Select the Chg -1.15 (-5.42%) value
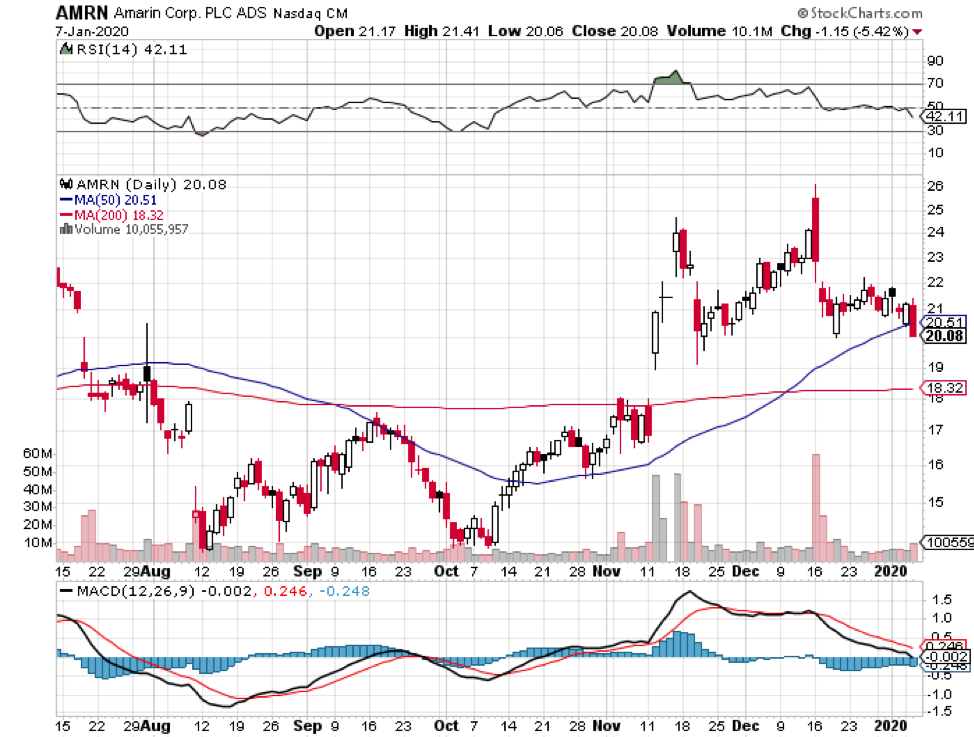This screenshot has height=737, width=974. coord(845,31)
